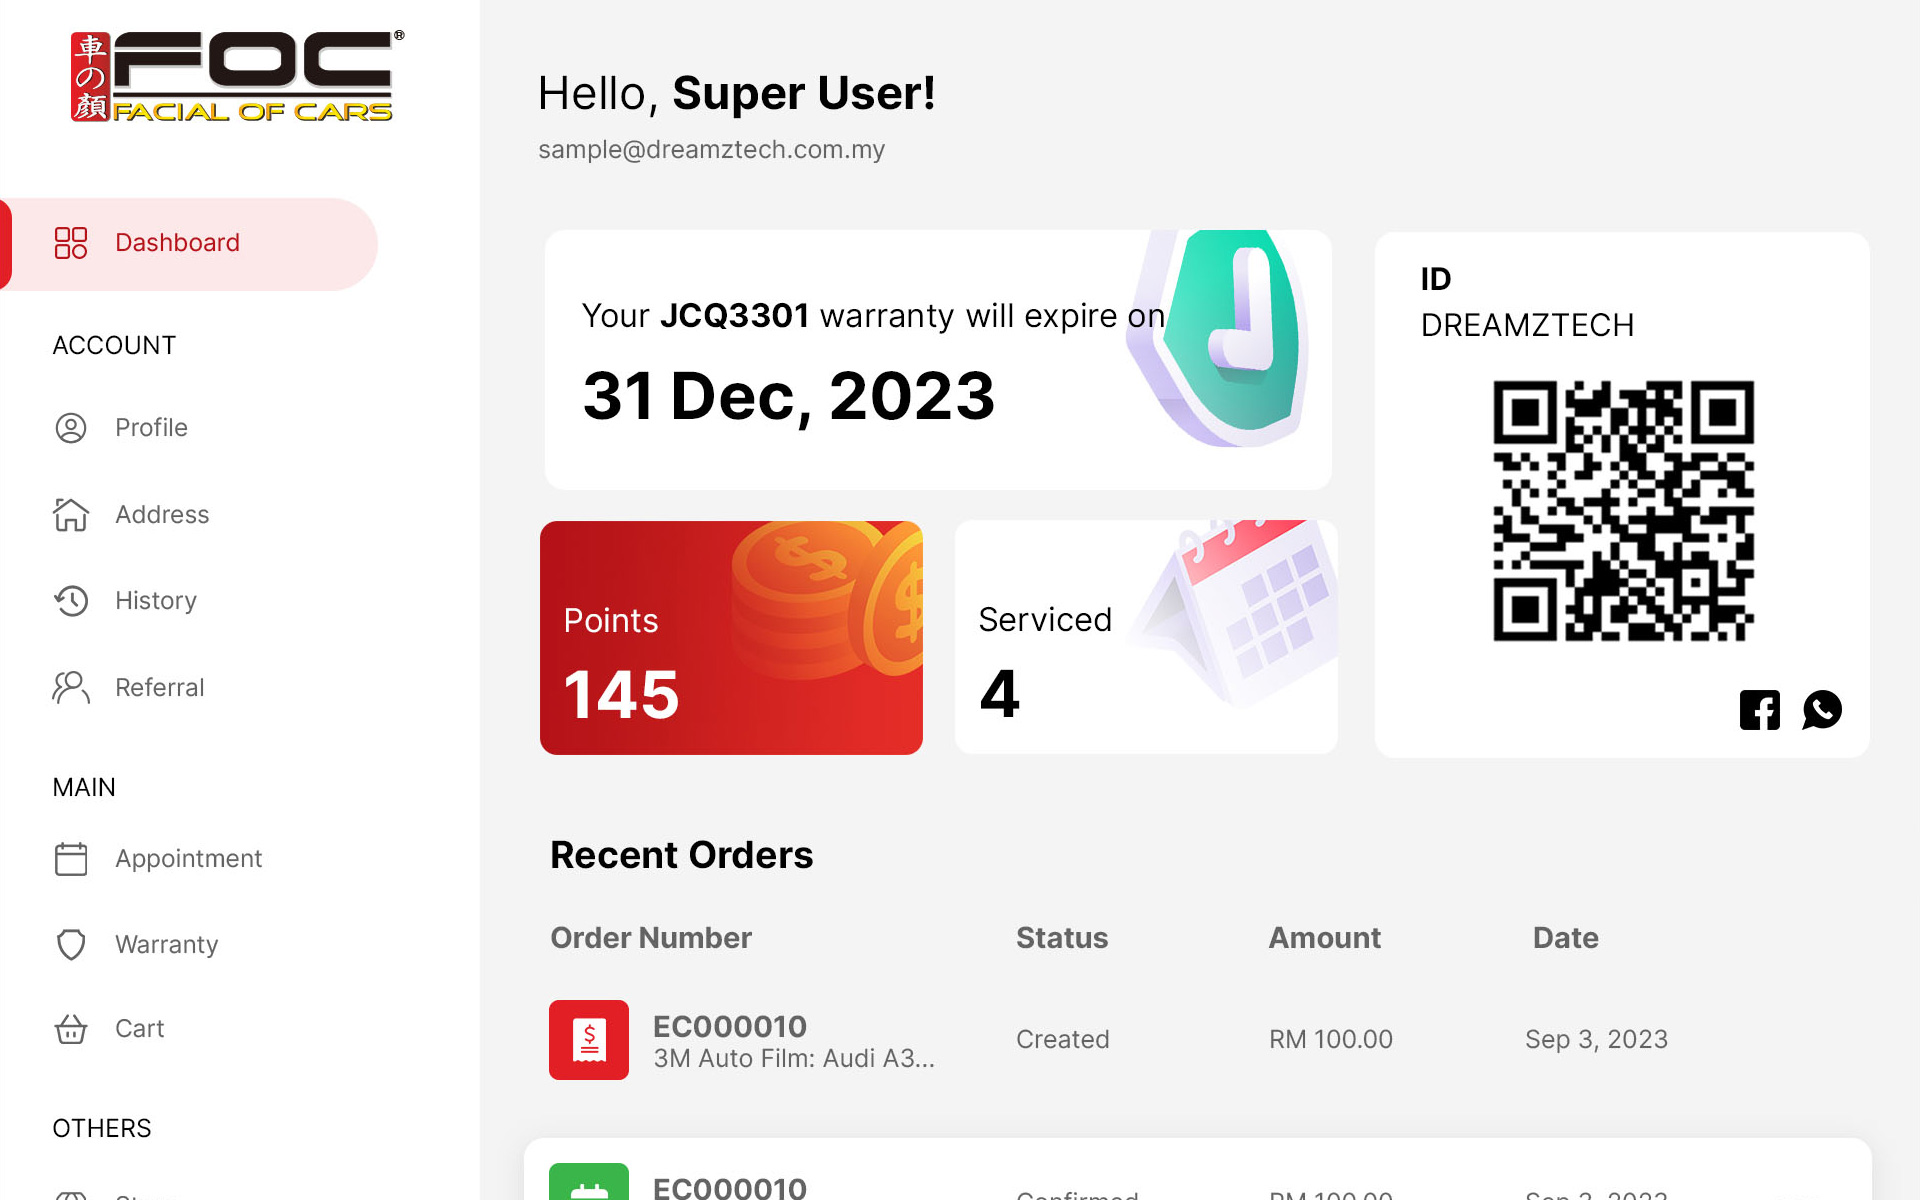Click the sample@dreamztech.com.my email text

pos(711,150)
